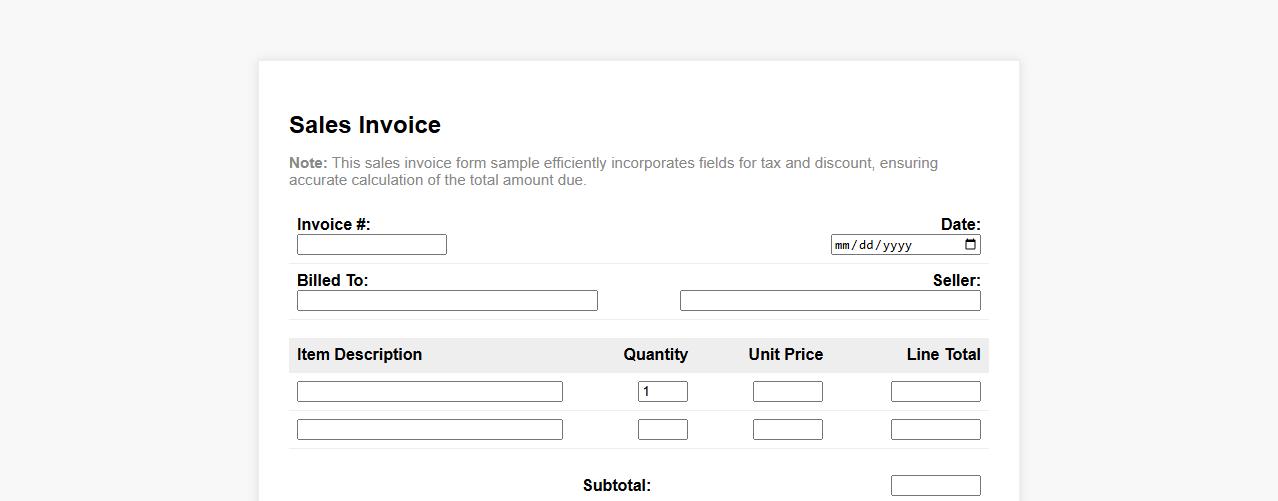1278x501 pixels.
Task: Focus the Billed To input field
Action: (x=447, y=301)
